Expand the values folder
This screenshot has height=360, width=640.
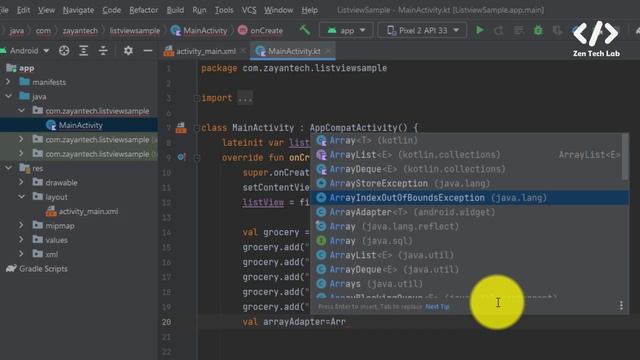click(x=21, y=240)
